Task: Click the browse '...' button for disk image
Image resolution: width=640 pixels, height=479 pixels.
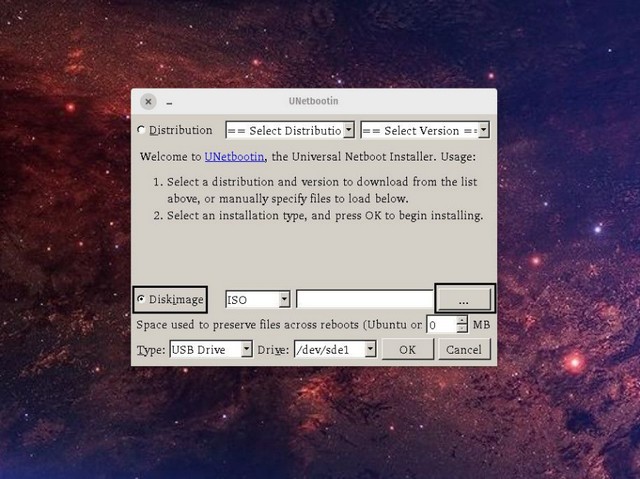Action: pos(463,300)
